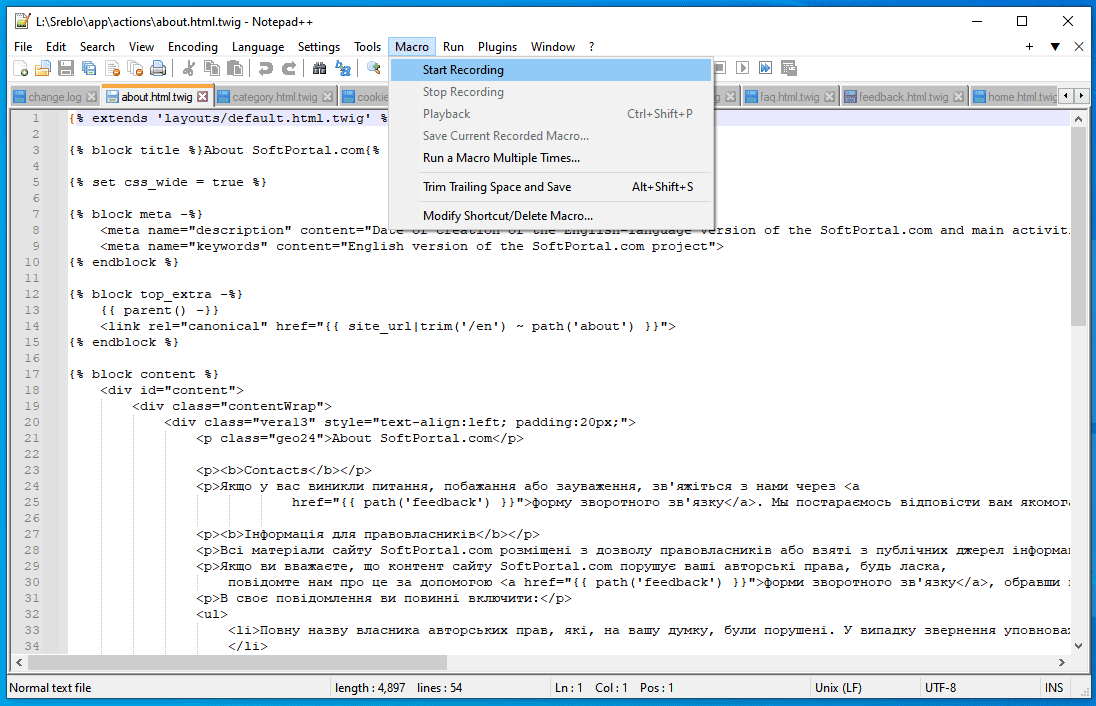This screenshot has width=1096, height=706.
Task: Switch to the change.log tab
Action: point(55,96)
